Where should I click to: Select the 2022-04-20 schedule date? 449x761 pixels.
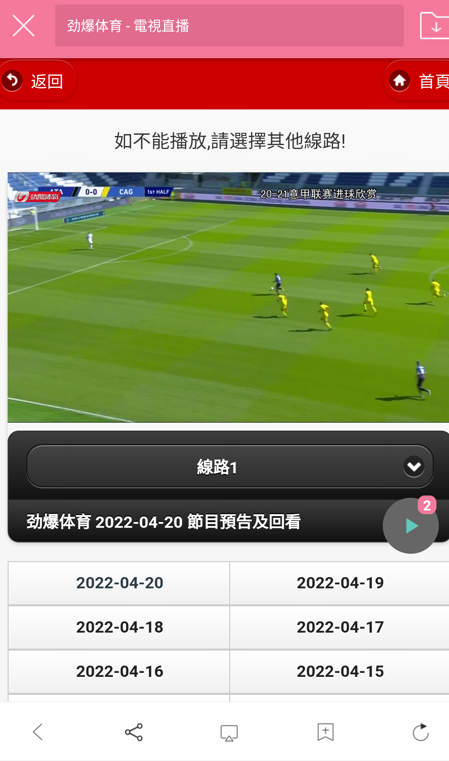coord(119,583)
